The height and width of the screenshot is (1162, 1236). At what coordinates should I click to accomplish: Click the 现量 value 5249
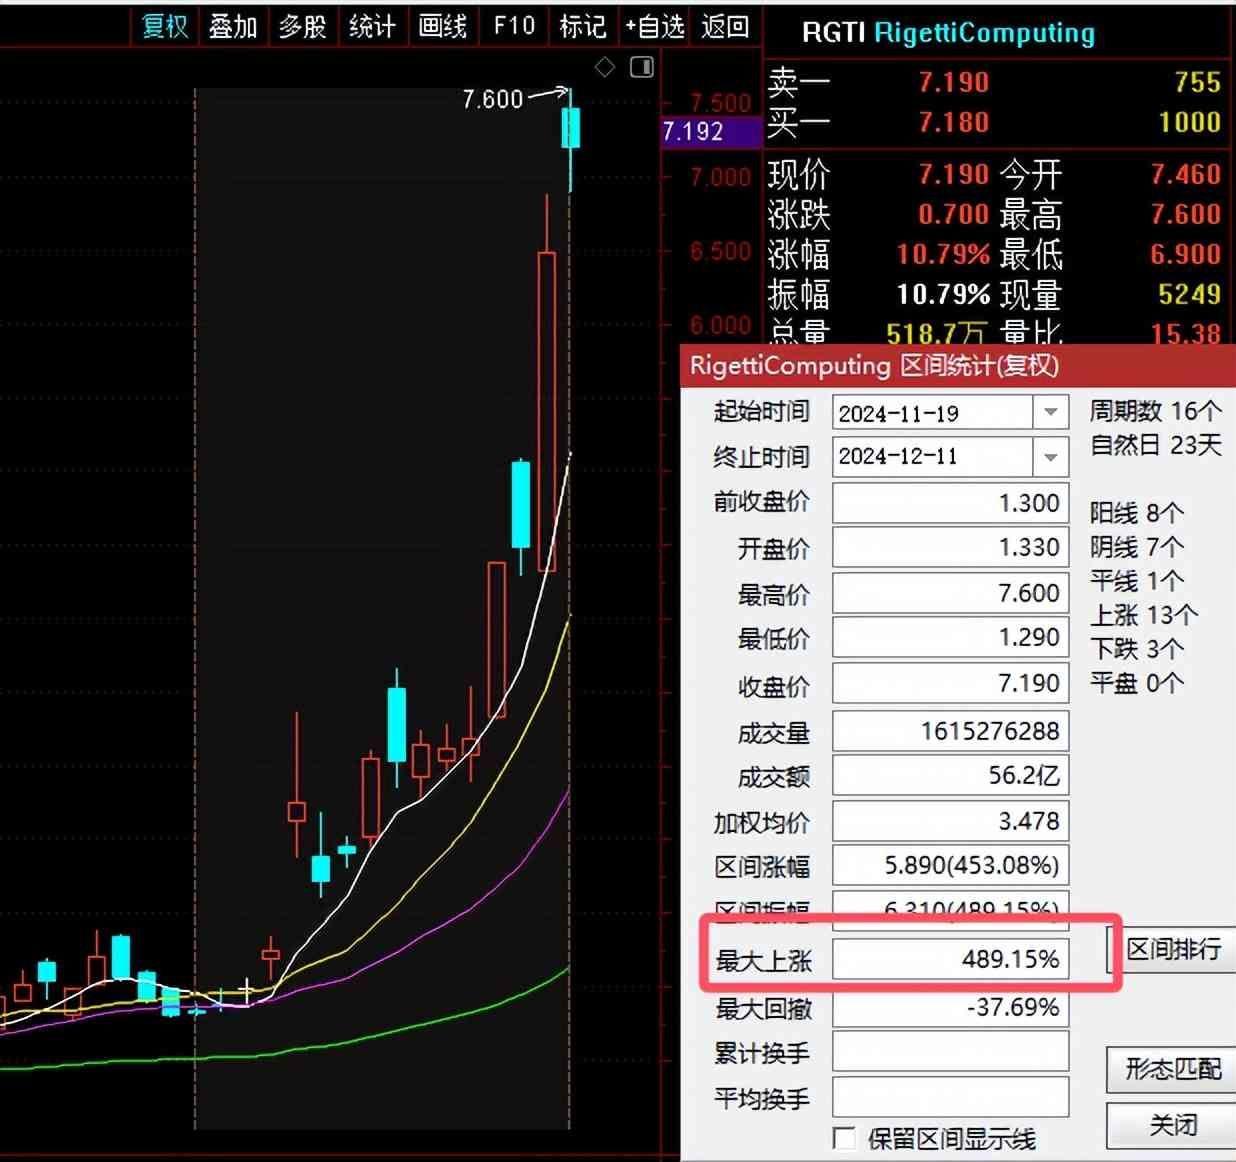1190,294
